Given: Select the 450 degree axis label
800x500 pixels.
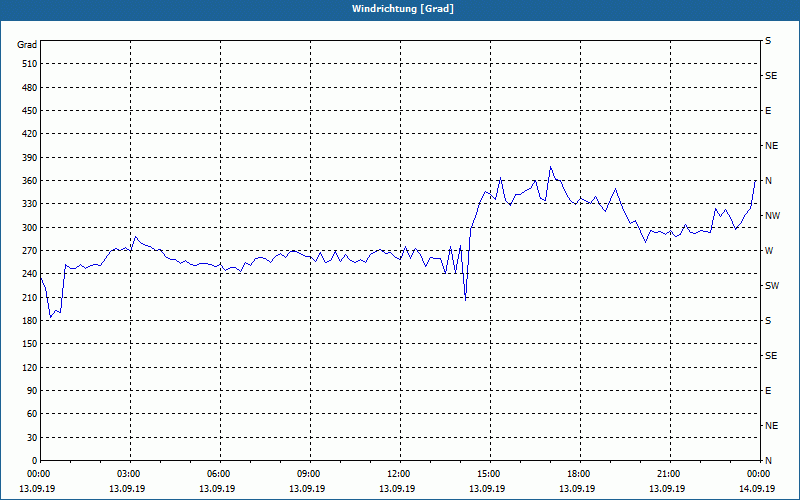Looking at the screenshot, I should tap(29, 111).
